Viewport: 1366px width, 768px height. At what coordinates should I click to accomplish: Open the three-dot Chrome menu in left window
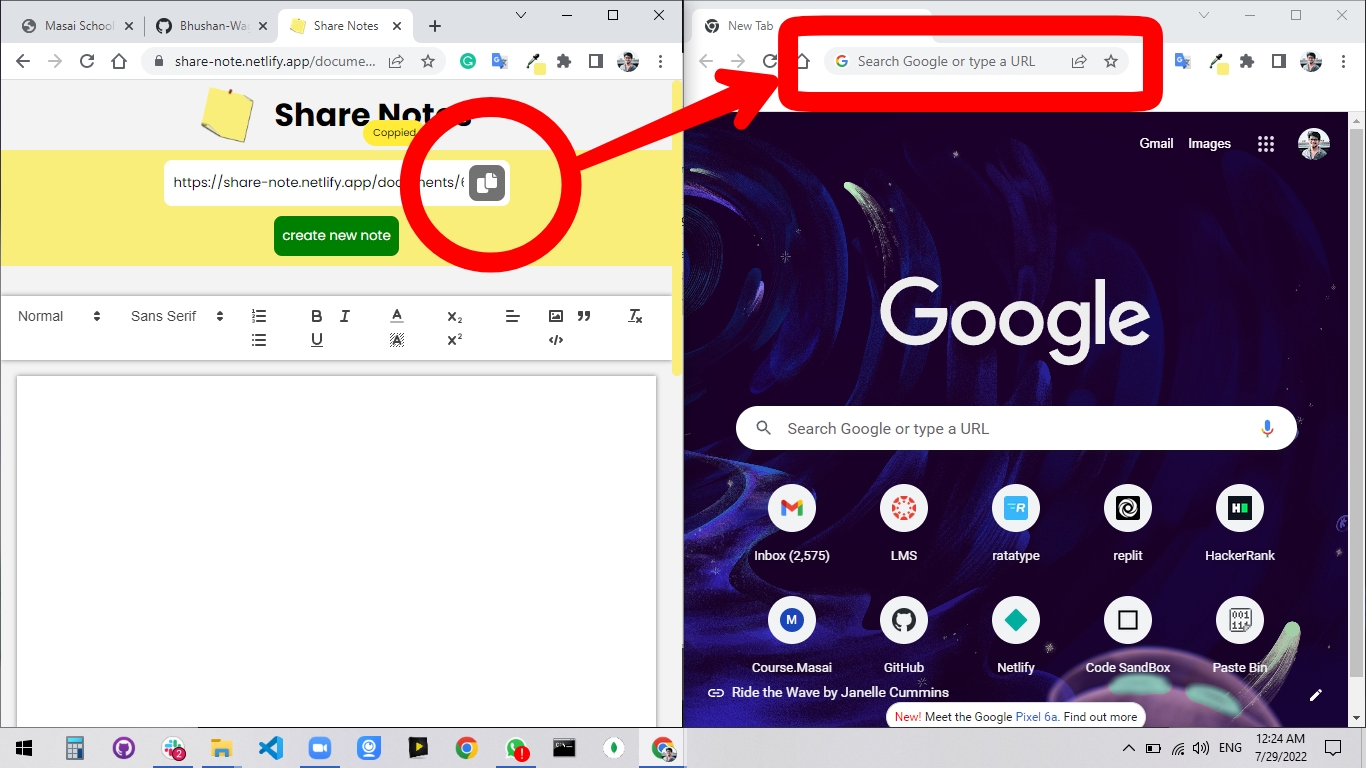(x=660, y=61)
